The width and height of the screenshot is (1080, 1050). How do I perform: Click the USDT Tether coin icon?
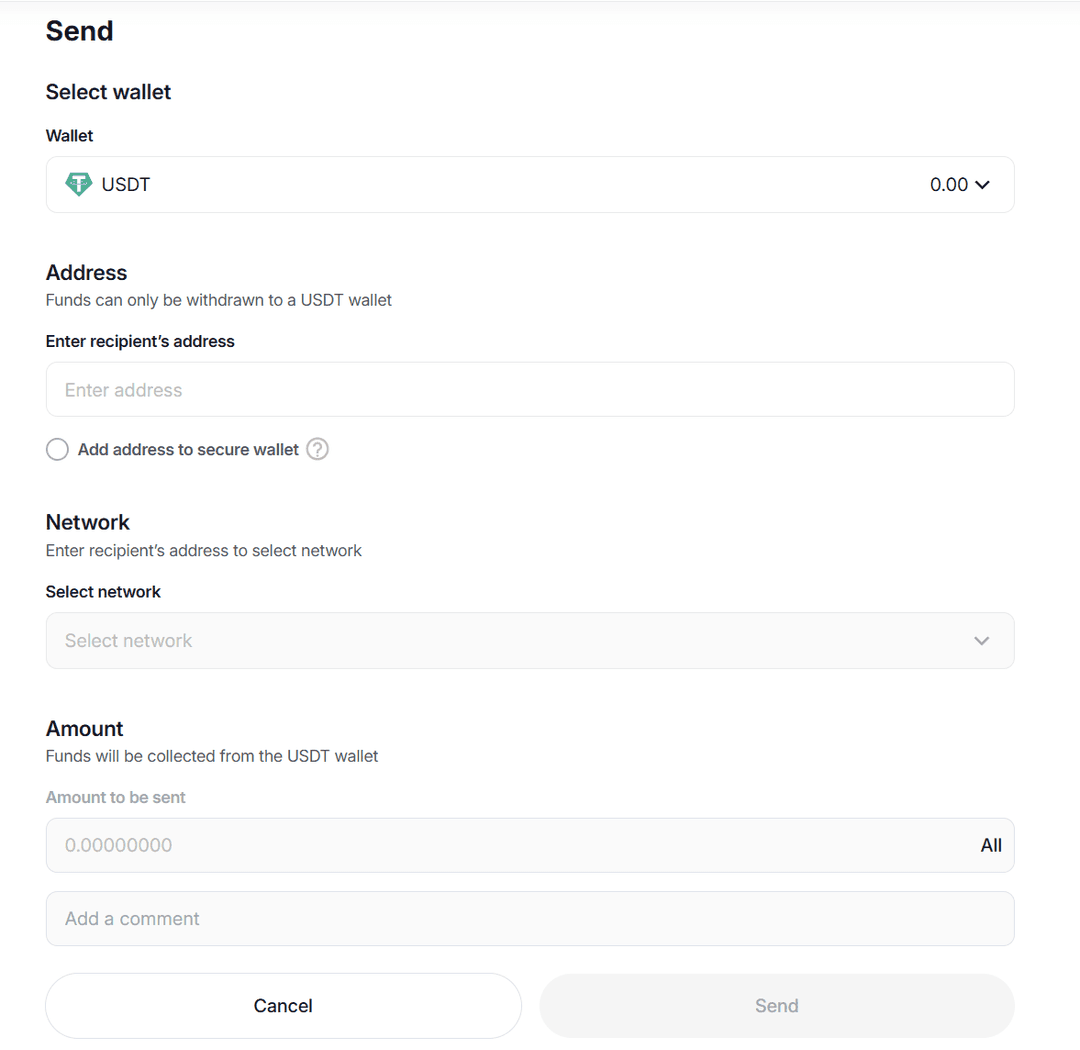[78, 184]
